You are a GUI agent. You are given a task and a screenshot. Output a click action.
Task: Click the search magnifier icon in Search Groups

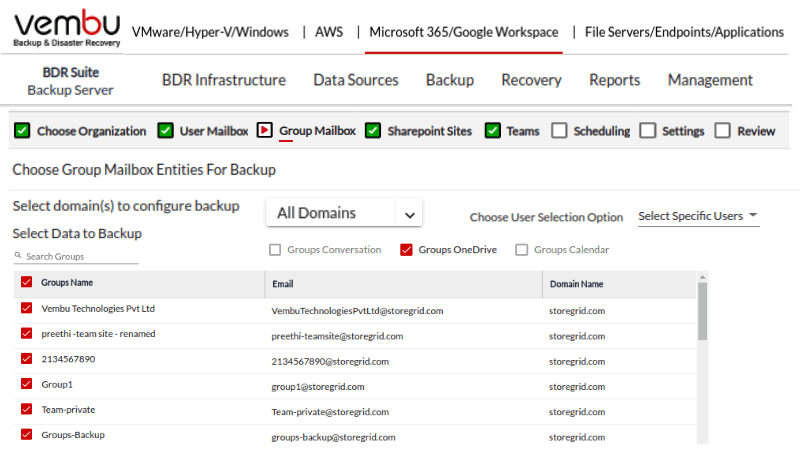point(18,255)
